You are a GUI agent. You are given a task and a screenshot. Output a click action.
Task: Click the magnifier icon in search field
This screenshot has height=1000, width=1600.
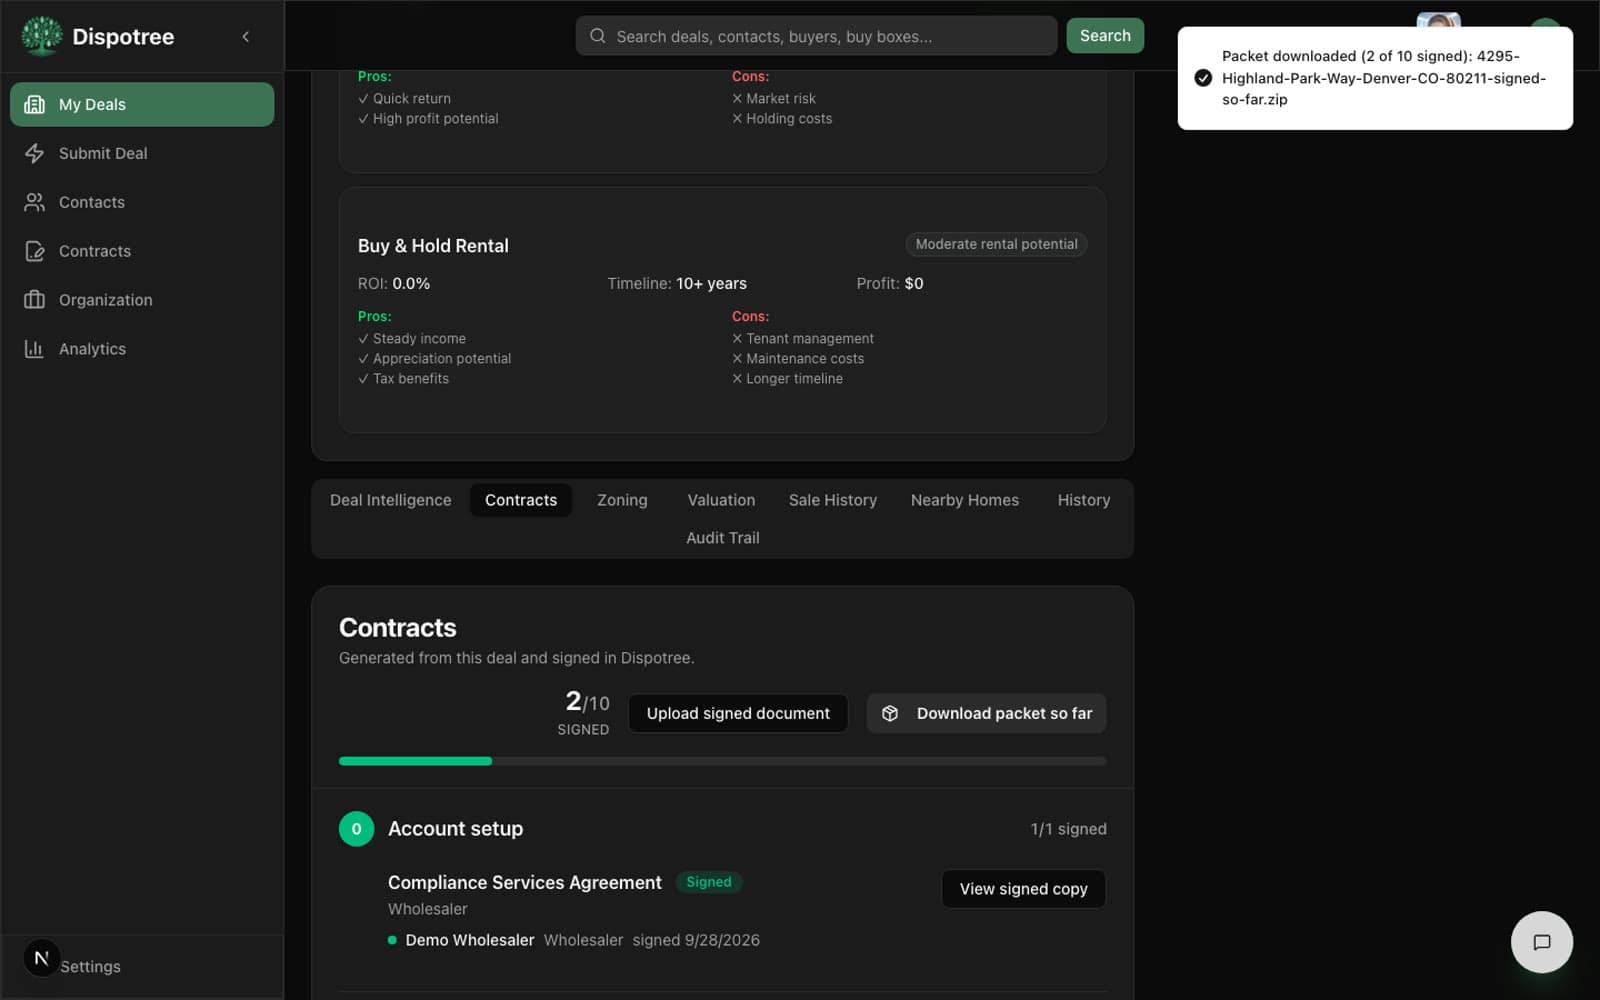(597, 36)
